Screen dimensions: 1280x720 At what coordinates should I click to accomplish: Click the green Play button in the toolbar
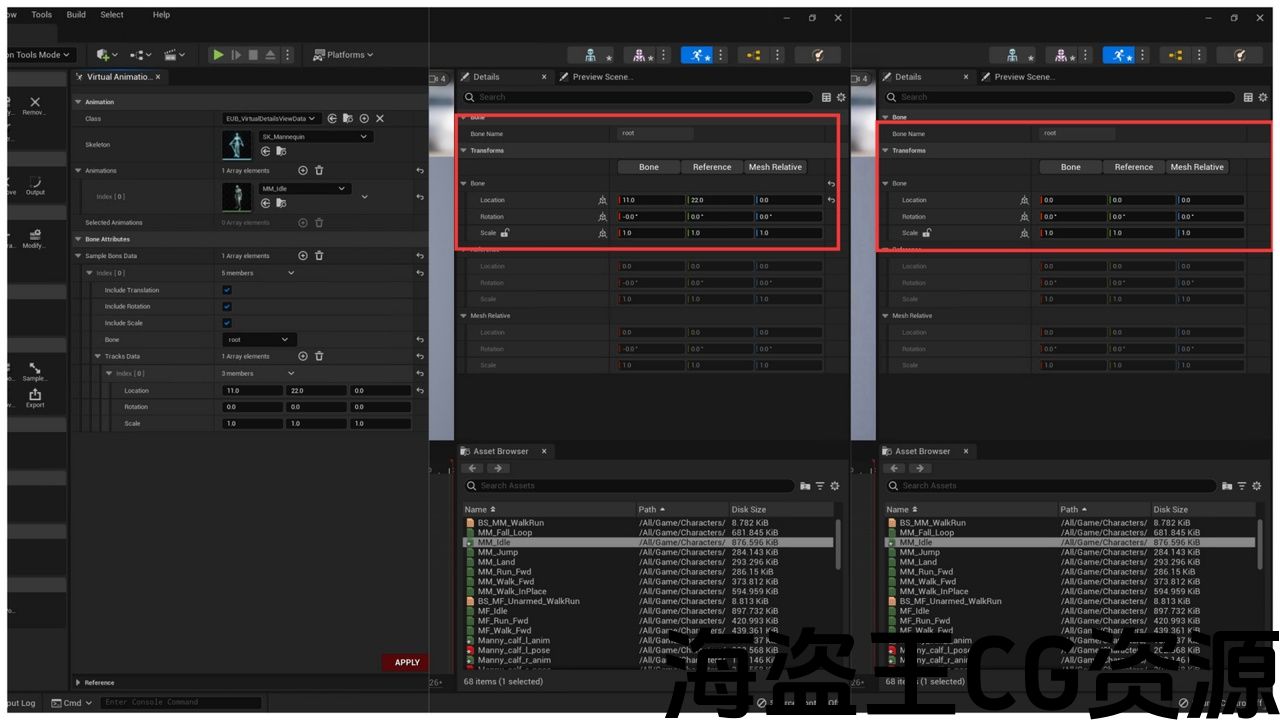click(x=218, y=55)
